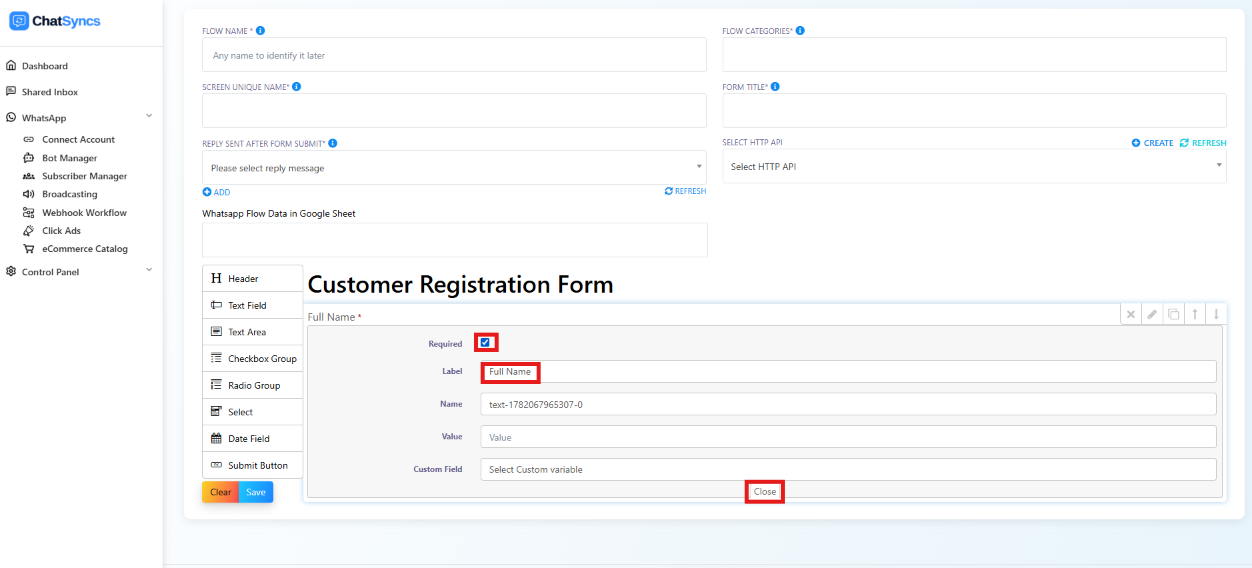
Task: Expand the Control Panel menu chevron
Action: click(x=149, y=270)
